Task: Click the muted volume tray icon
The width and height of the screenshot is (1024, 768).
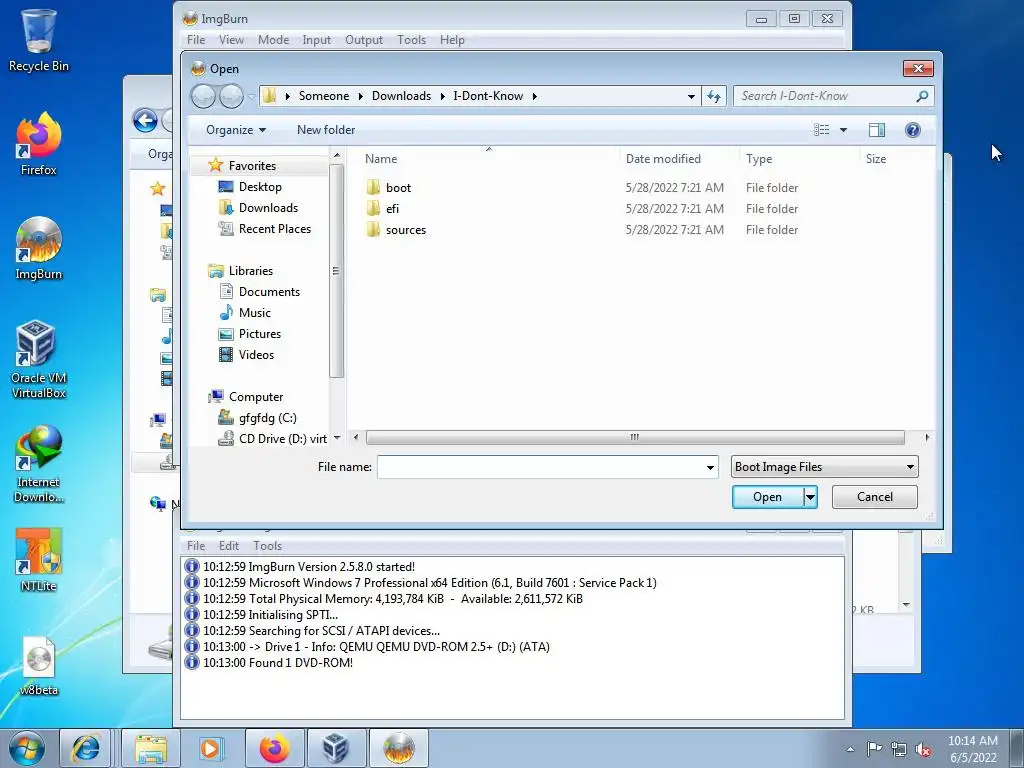Action: (x=923, y=749)
